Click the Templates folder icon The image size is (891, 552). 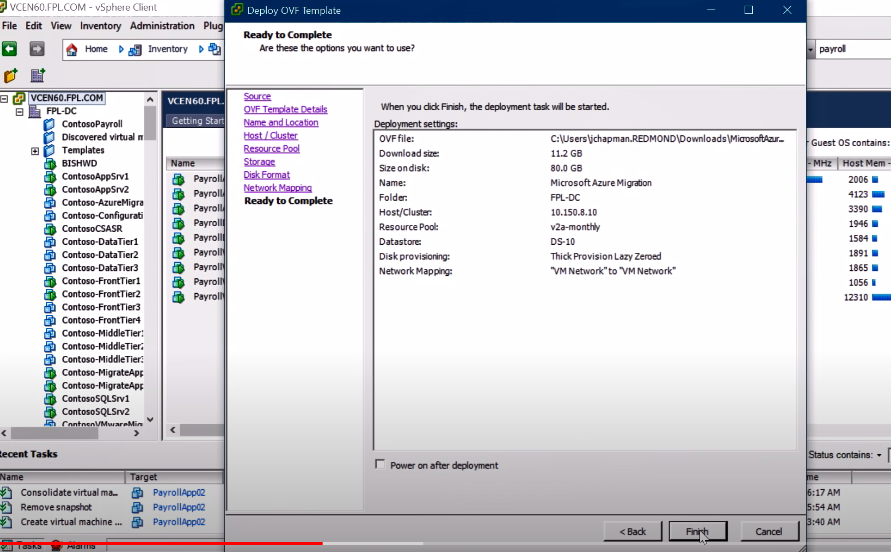pos(49,151)
